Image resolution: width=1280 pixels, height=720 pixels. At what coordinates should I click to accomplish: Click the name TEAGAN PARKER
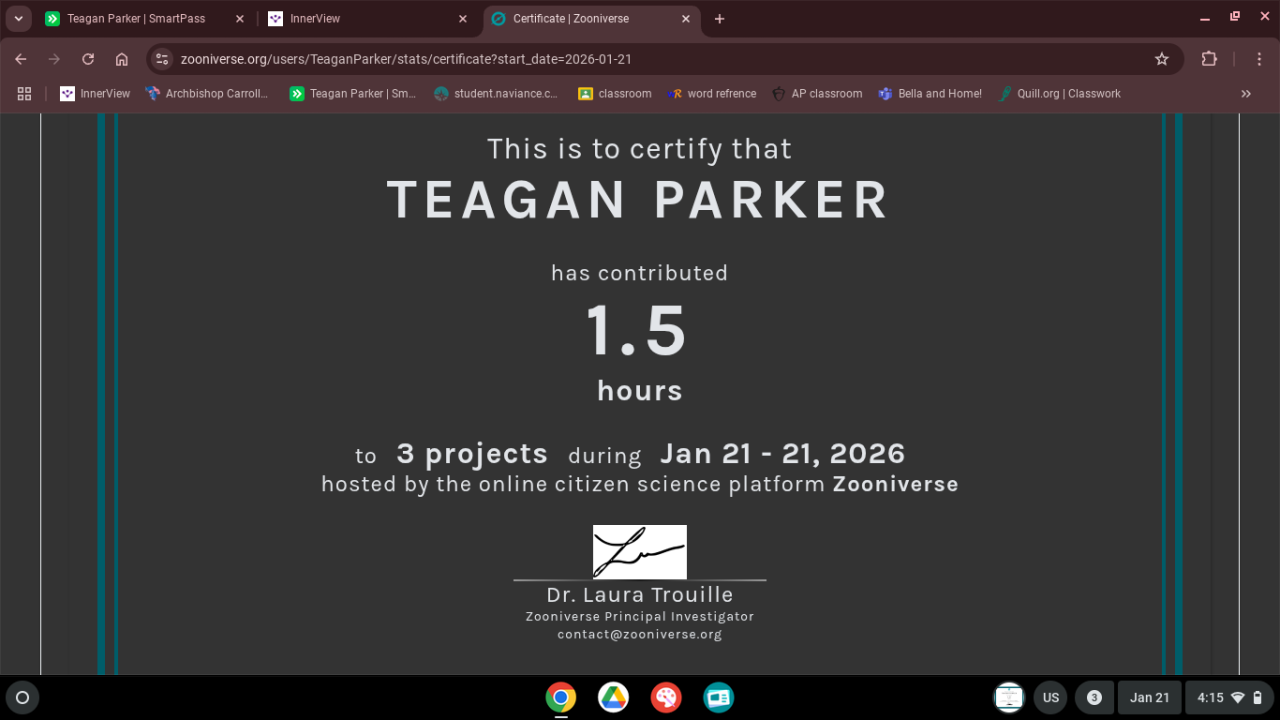pyautogui.click(x=638, y=200)
